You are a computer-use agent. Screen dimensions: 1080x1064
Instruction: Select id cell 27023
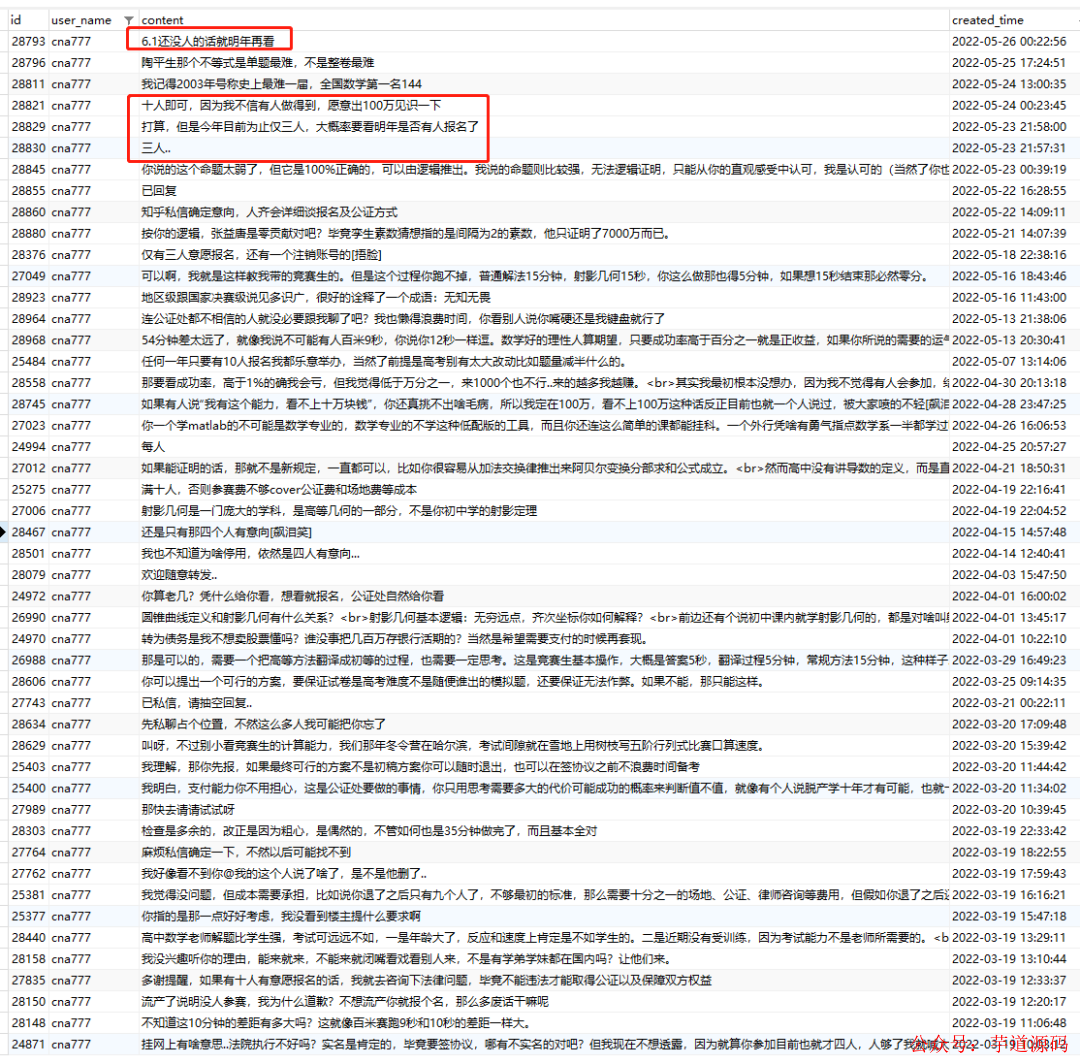tap(28, 426)
